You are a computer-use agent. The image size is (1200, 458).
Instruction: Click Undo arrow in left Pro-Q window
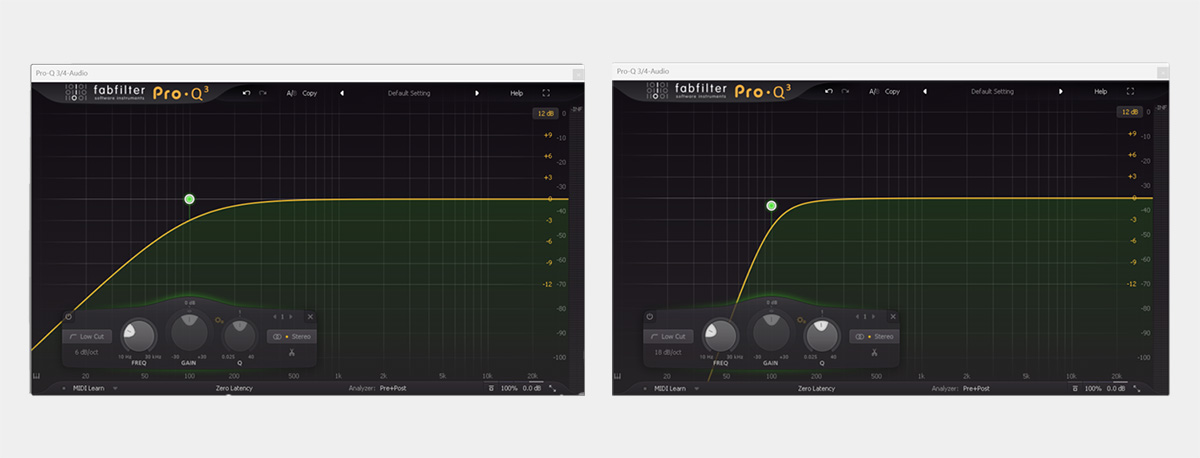coord(247,92)
